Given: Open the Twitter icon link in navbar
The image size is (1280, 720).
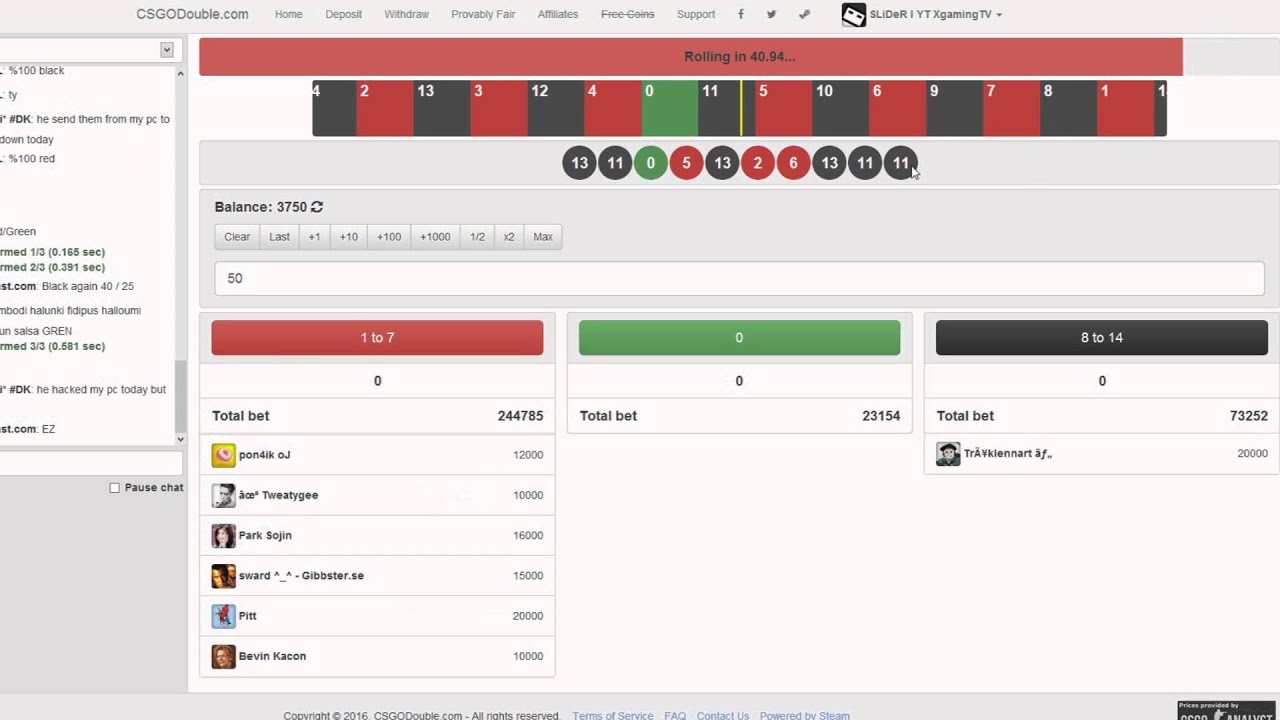Looking at the screenshot, I should (771, 14).
